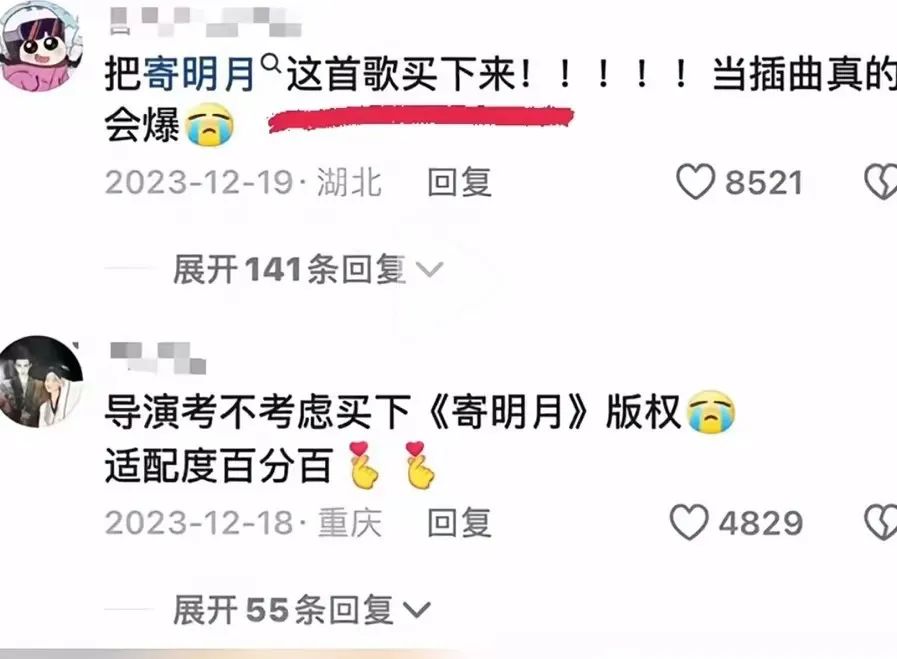Open the couple photo avatar profile

[x=40, y=382]
